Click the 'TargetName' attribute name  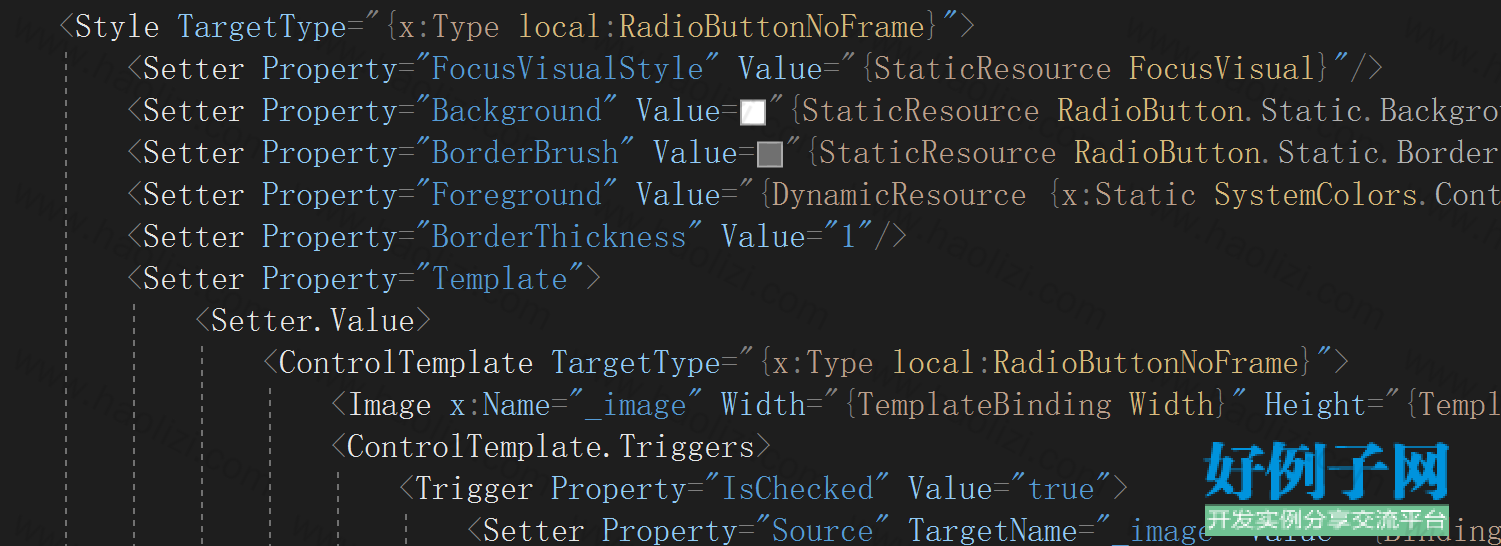[x=993, y=531]
